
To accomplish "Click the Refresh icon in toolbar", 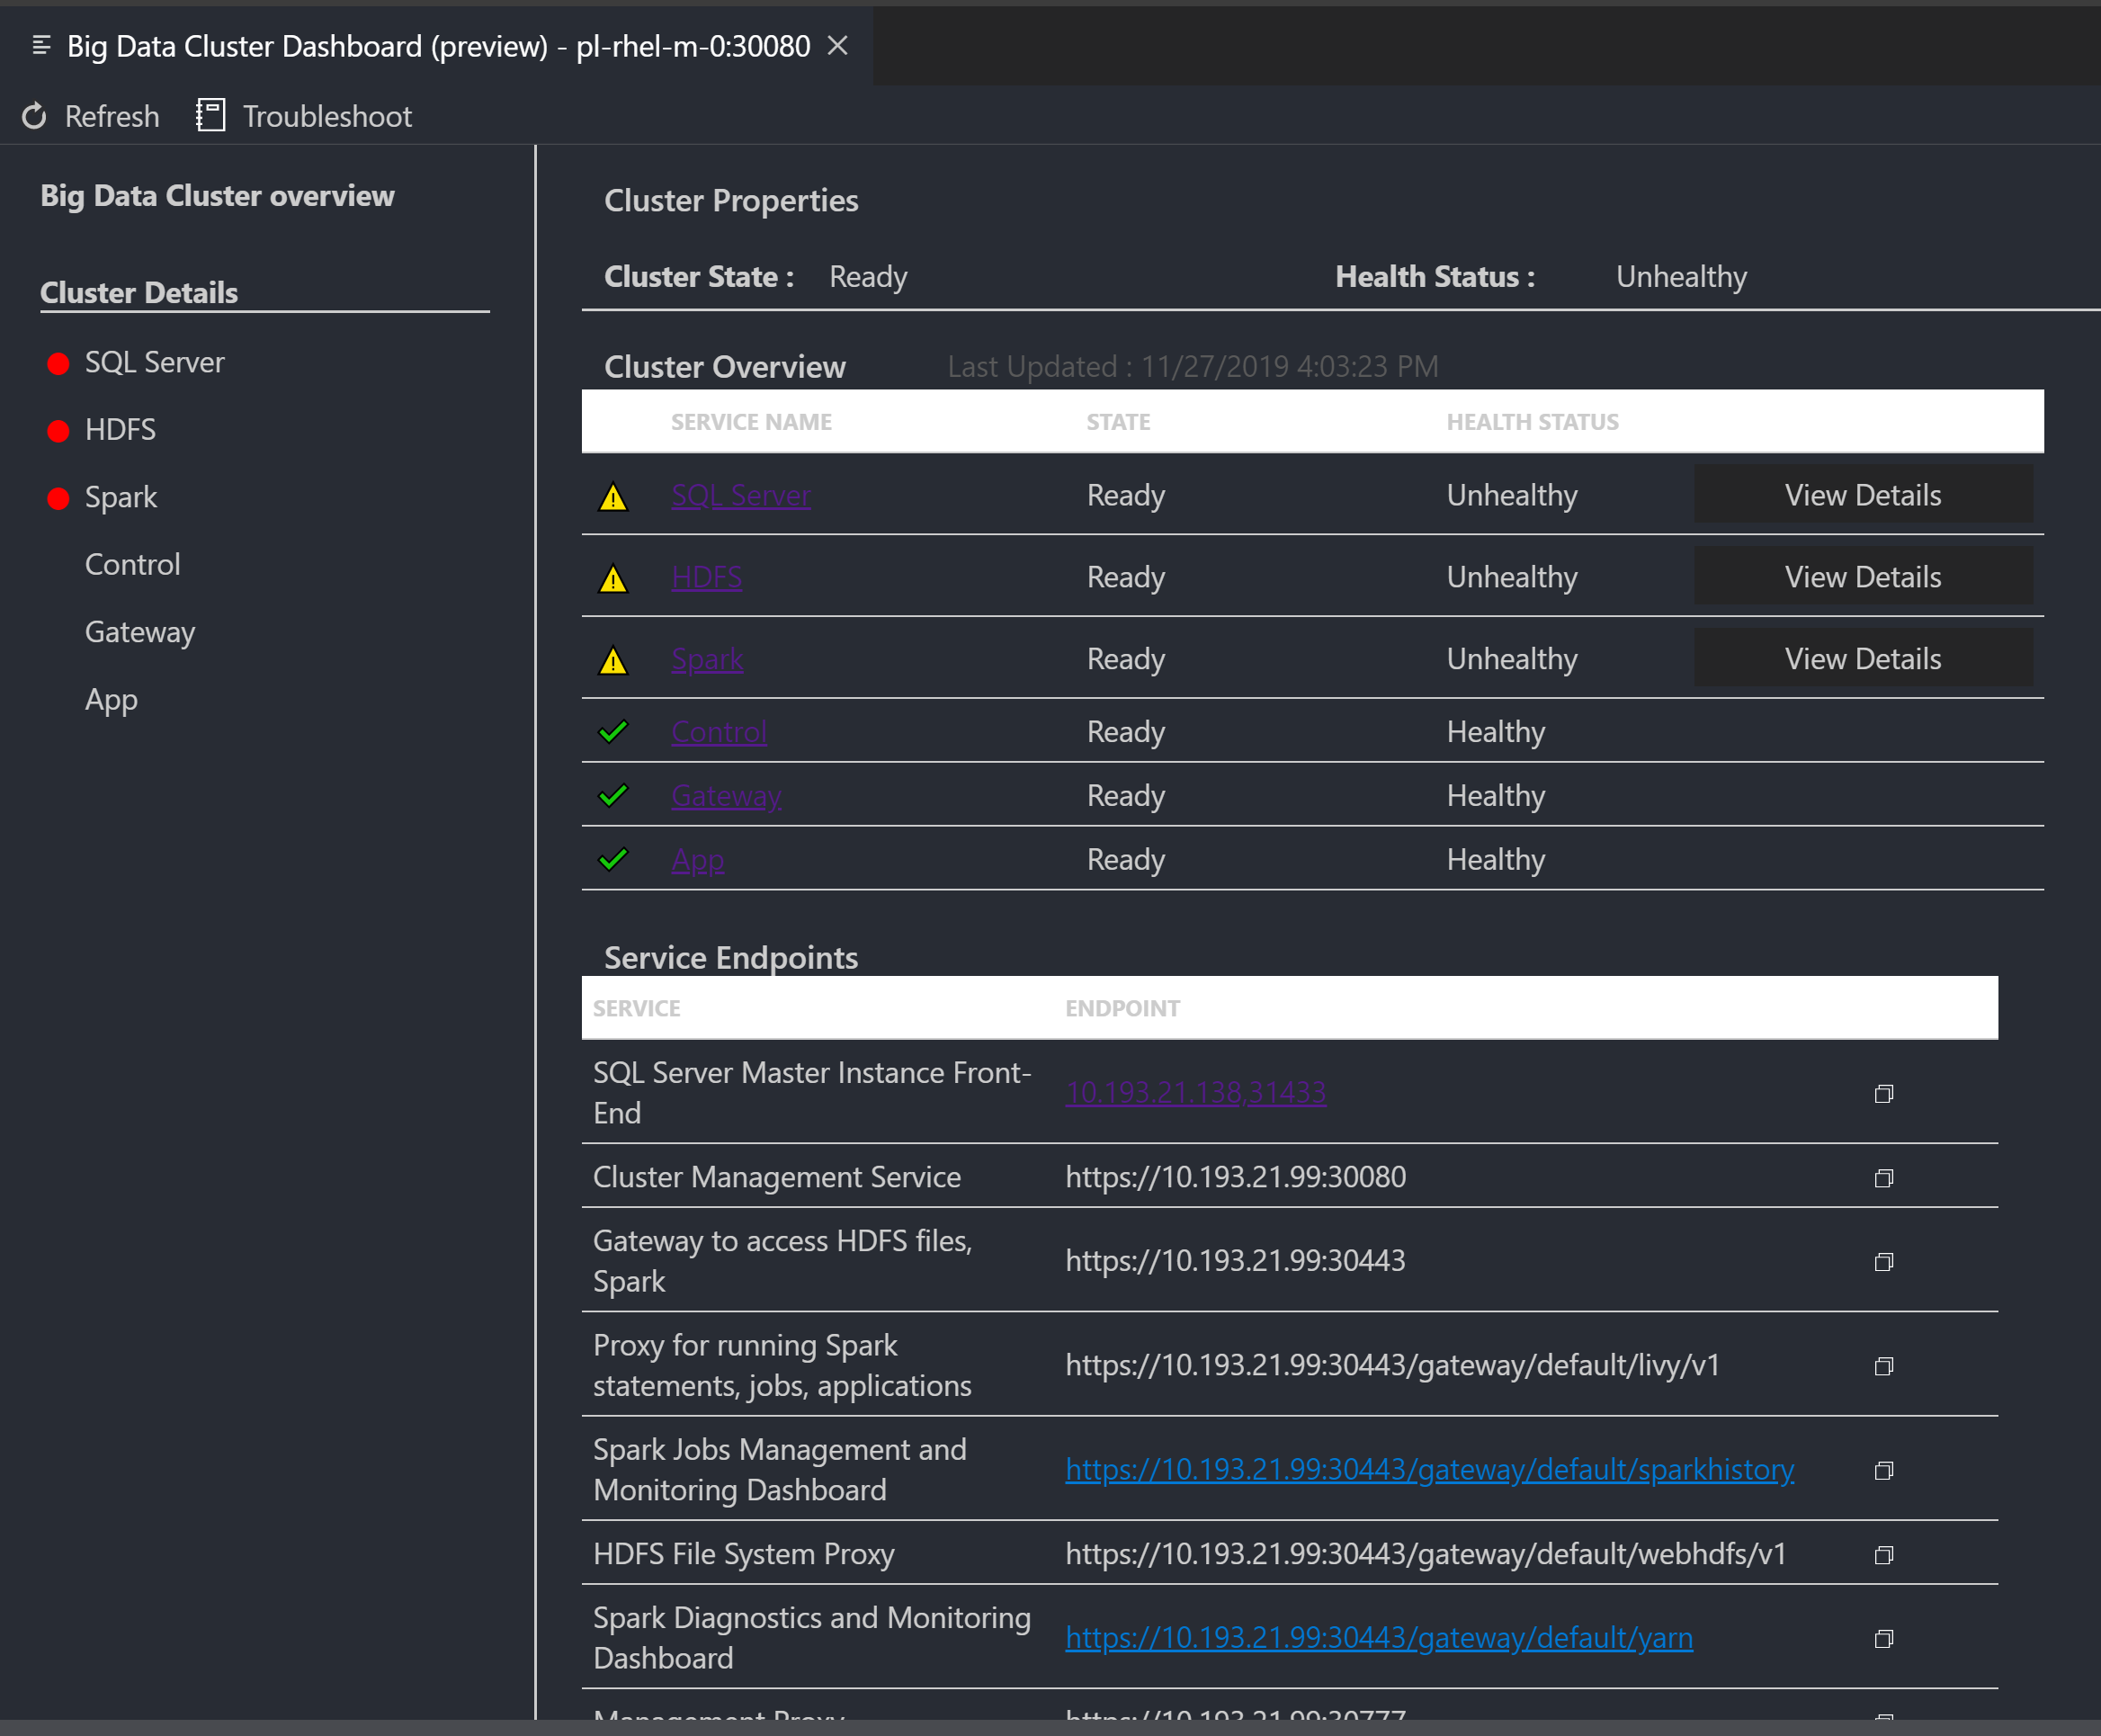I will [x=33, y=116].
